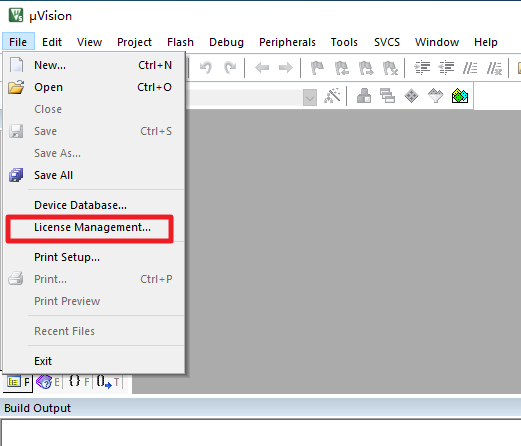This screenshot has width=521, height=446.
Task: Click the µVision app logo icon
Action: 16,15
